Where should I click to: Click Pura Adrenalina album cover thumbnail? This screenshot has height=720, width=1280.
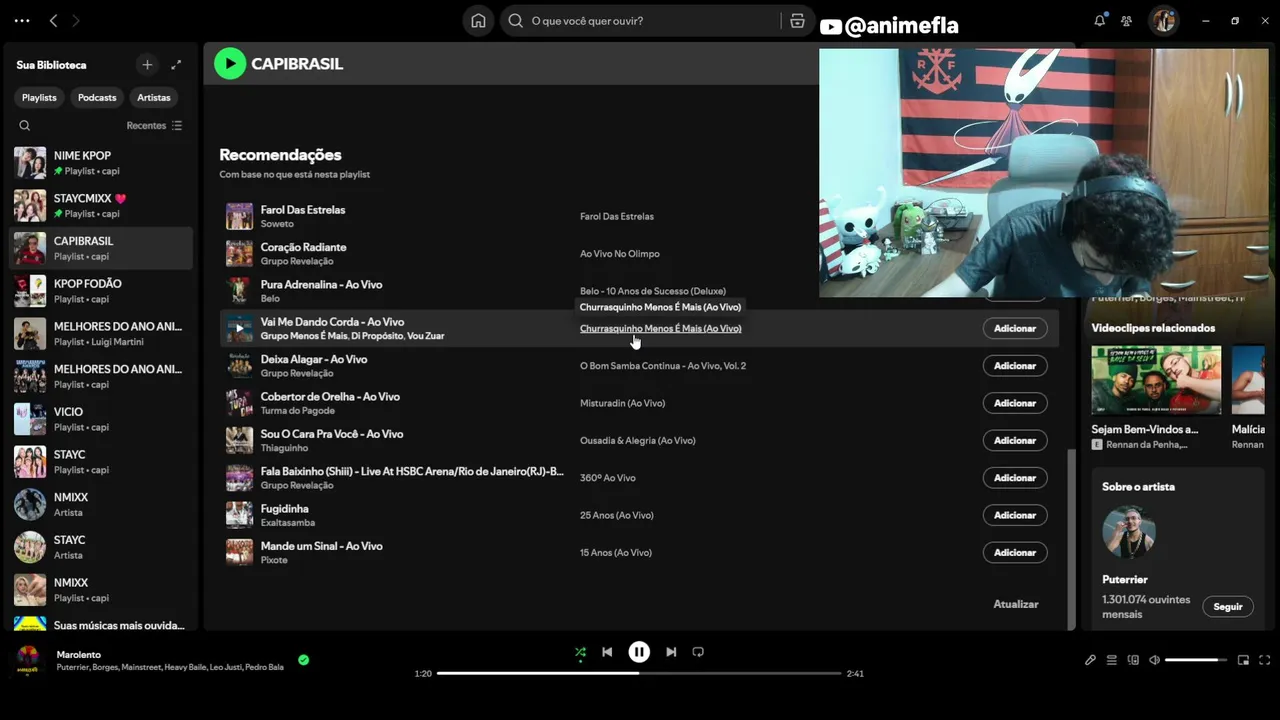[239, 291]
